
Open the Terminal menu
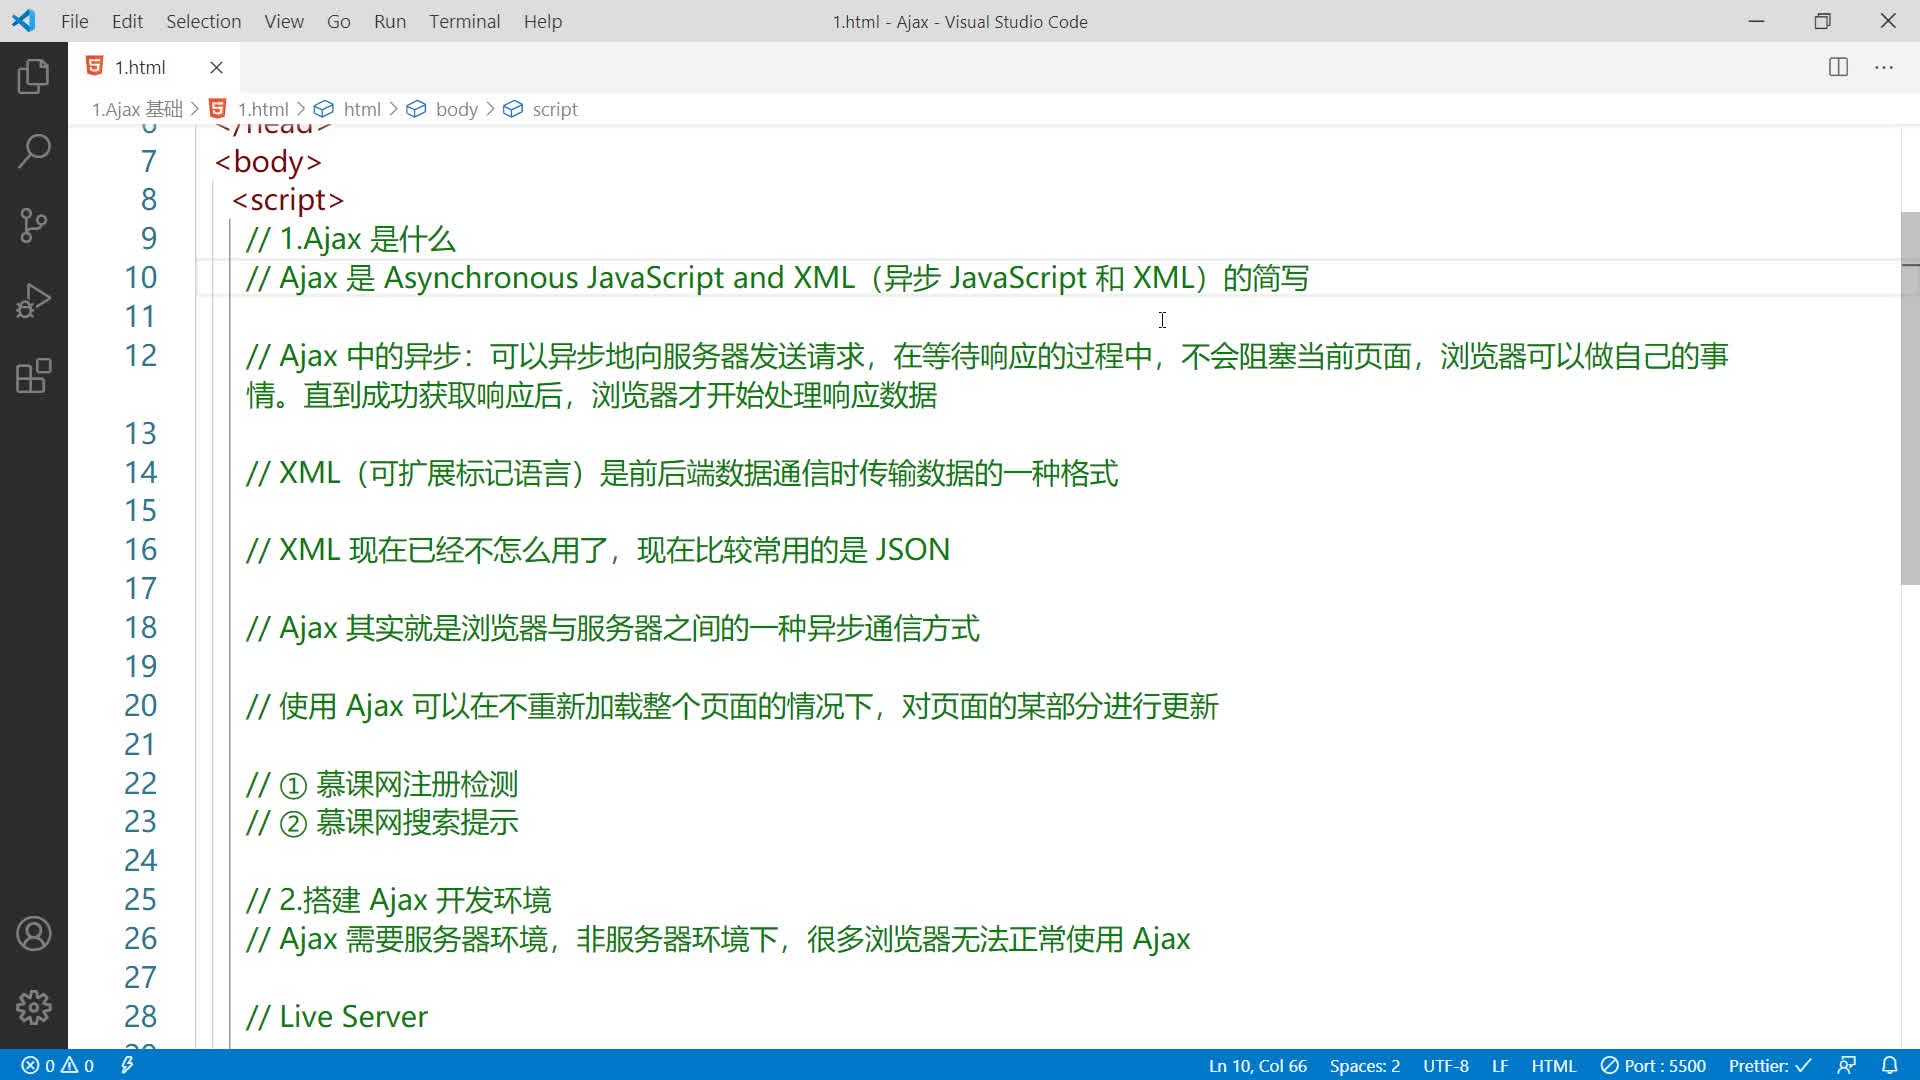point(464,21)
